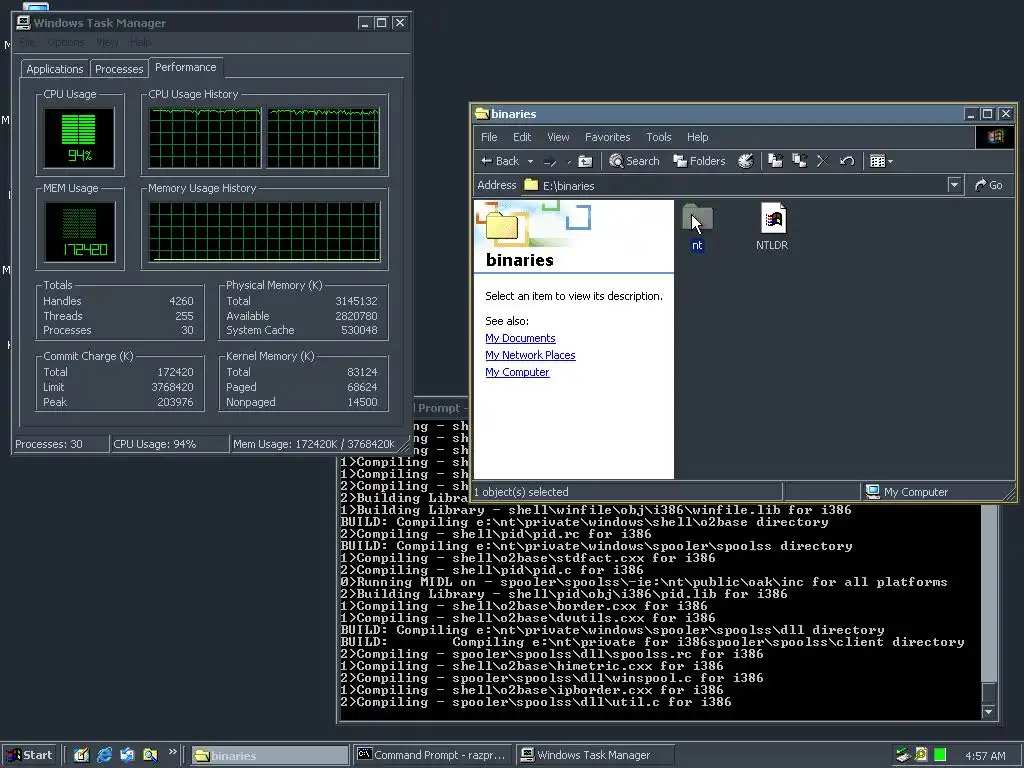
Task: Select the Performance tab
Action: (x=185, y=67)
